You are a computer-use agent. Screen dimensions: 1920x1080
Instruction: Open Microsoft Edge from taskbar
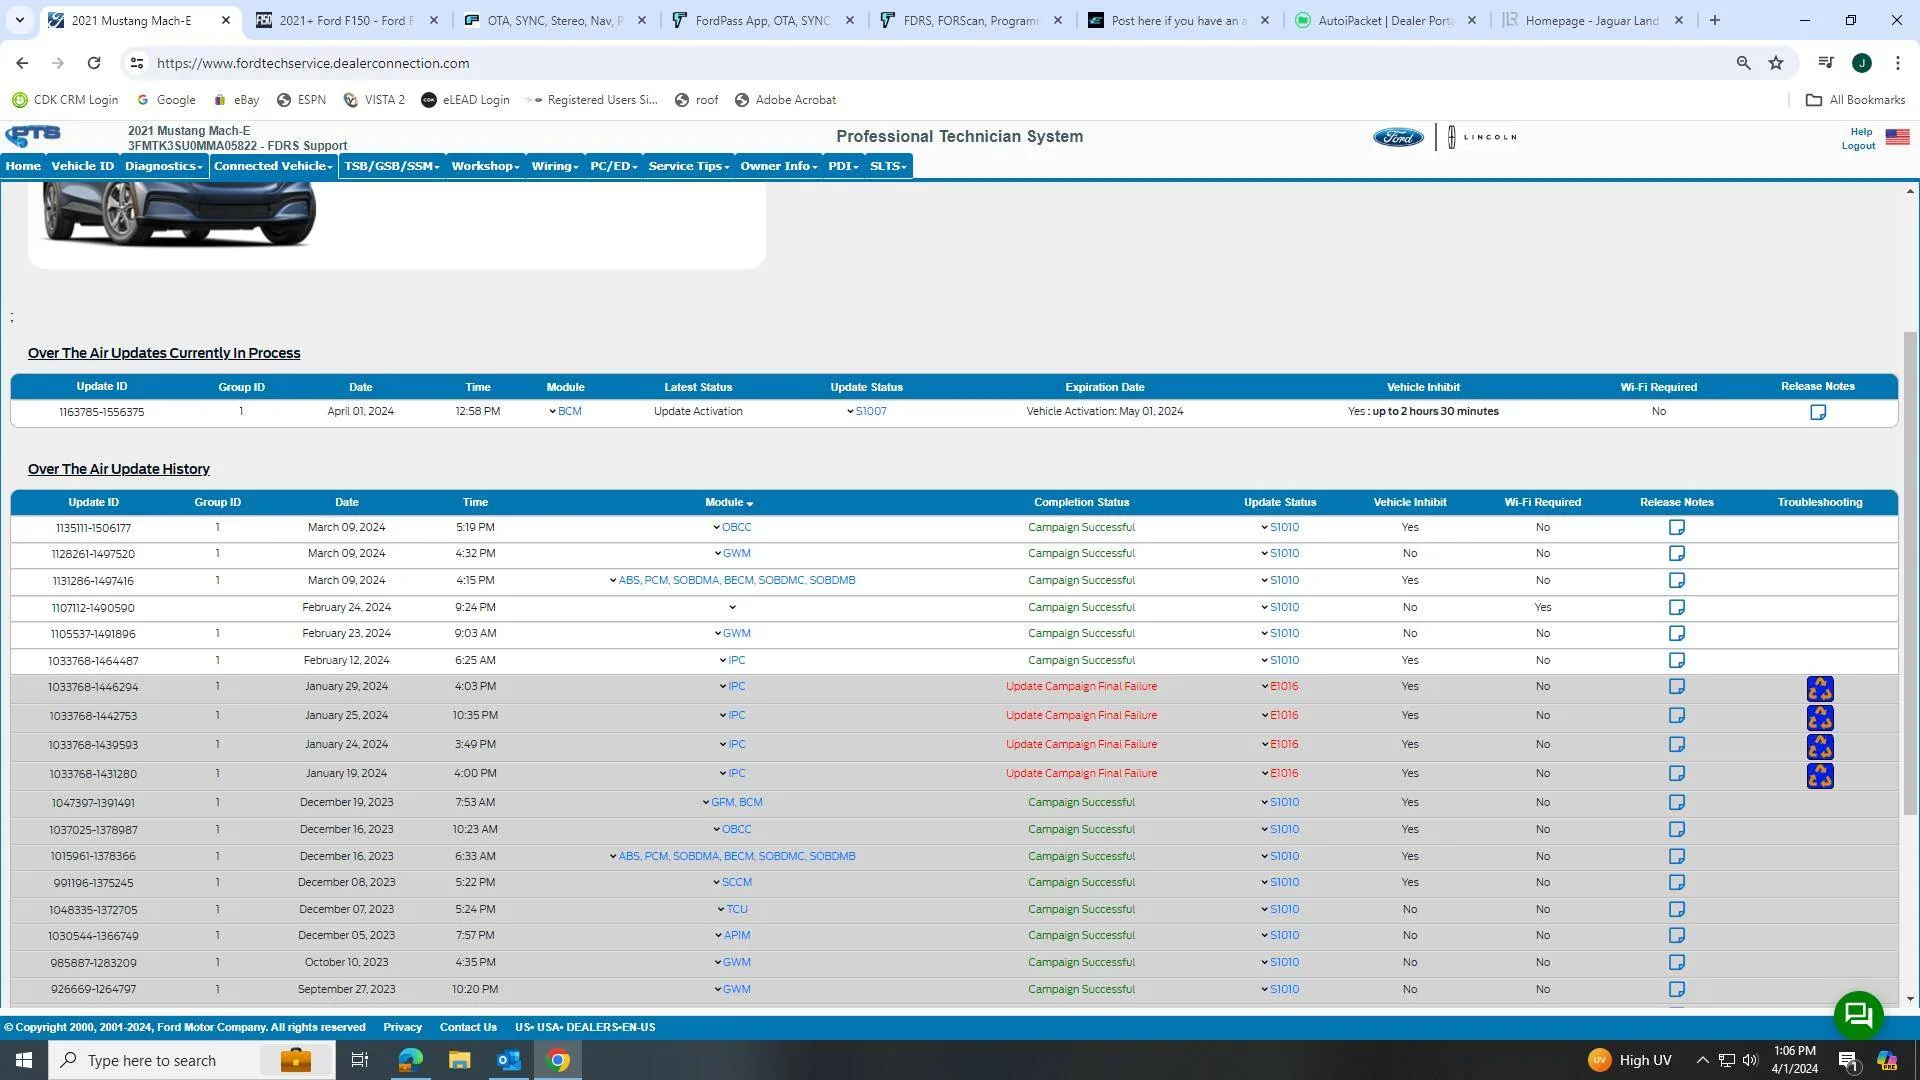tap(410, 1060)
